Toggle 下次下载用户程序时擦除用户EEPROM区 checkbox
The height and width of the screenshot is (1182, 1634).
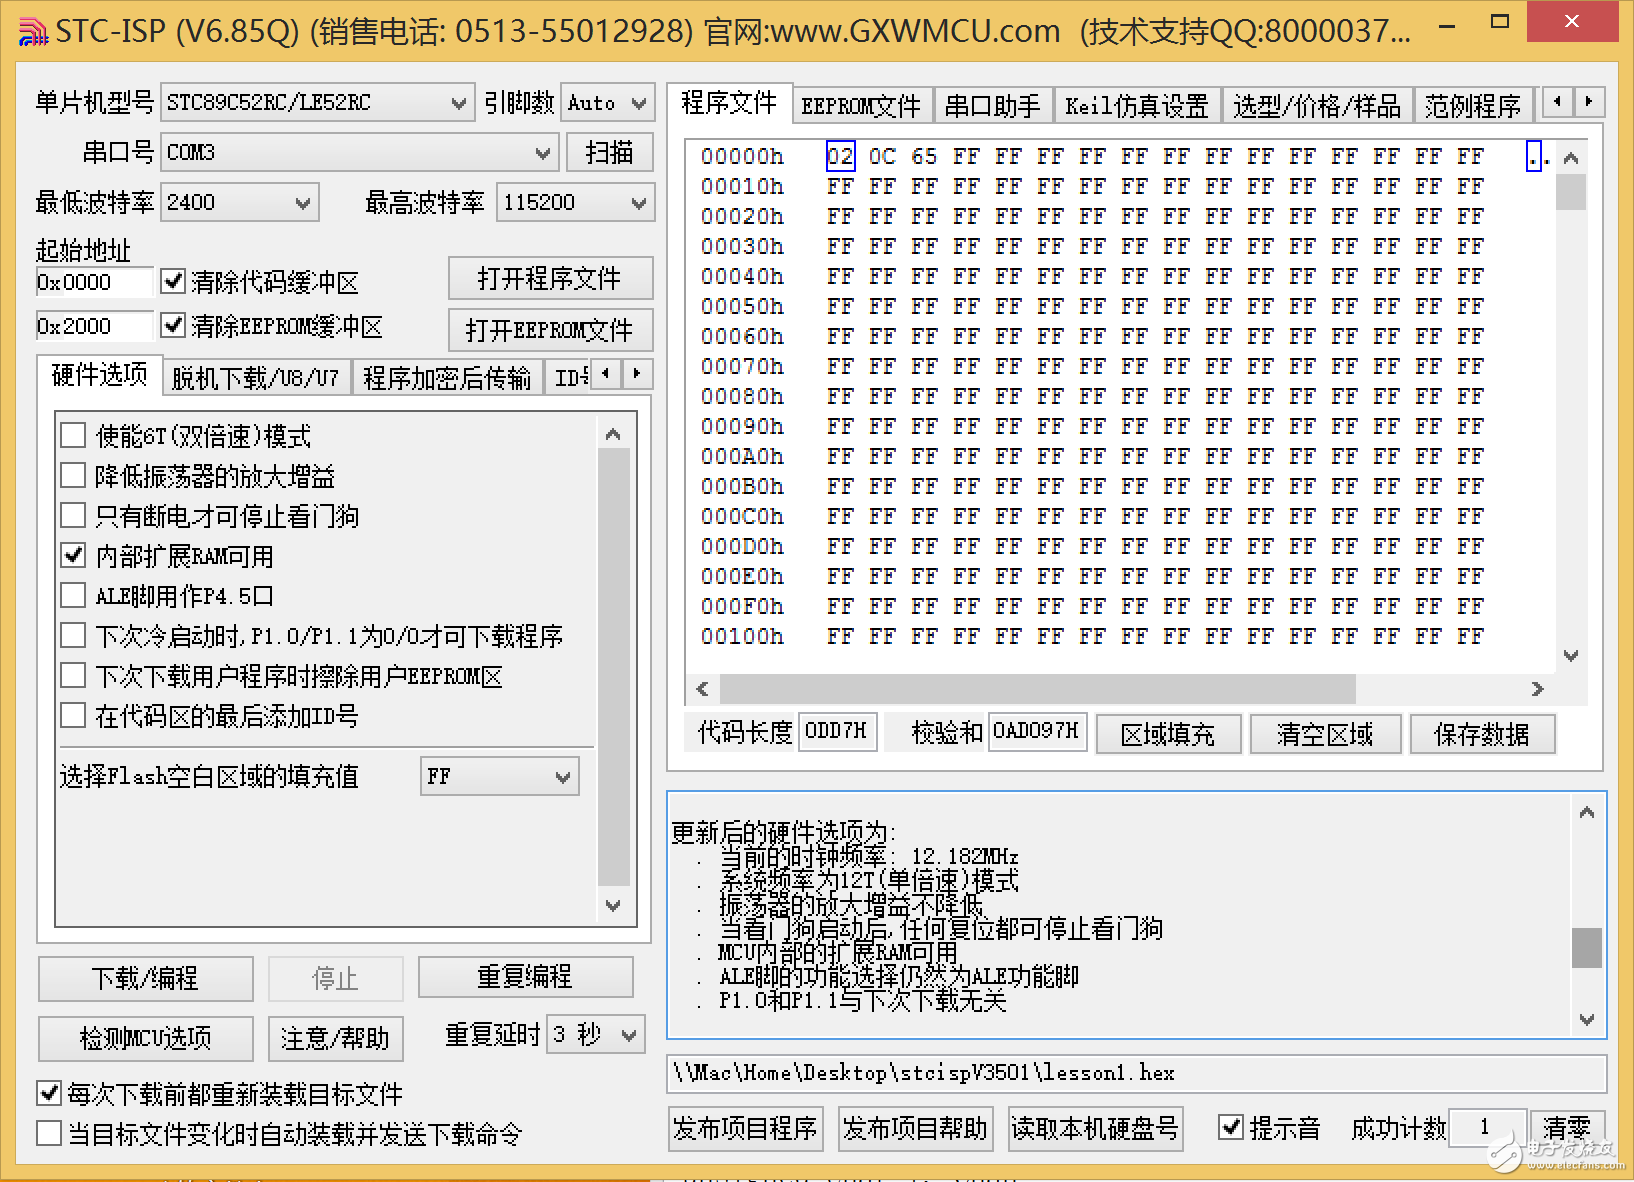coord(73,675)
